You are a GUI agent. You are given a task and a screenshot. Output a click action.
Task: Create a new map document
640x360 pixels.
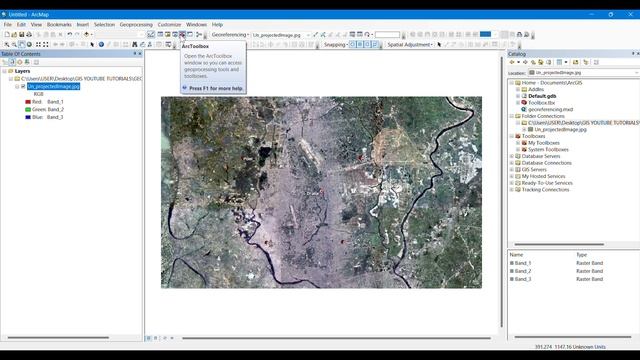click(7, 35)
